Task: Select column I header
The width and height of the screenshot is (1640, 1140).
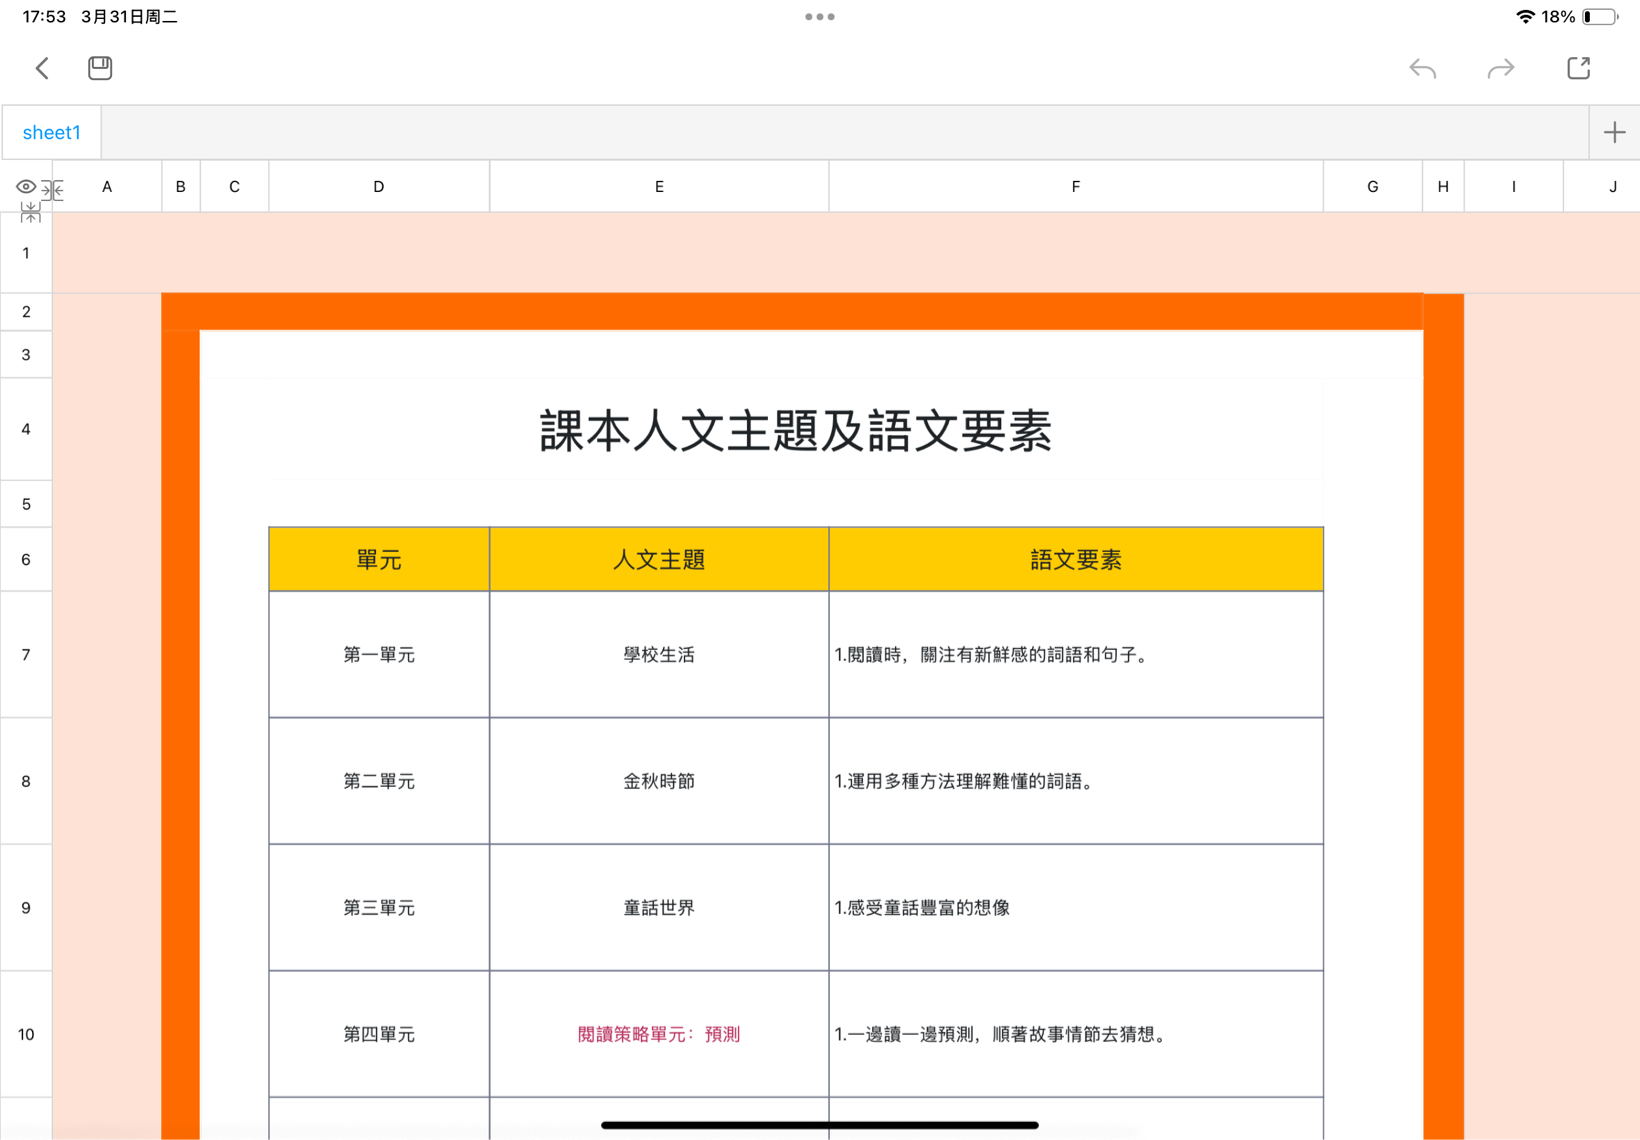Action: tap(1514, 187)
